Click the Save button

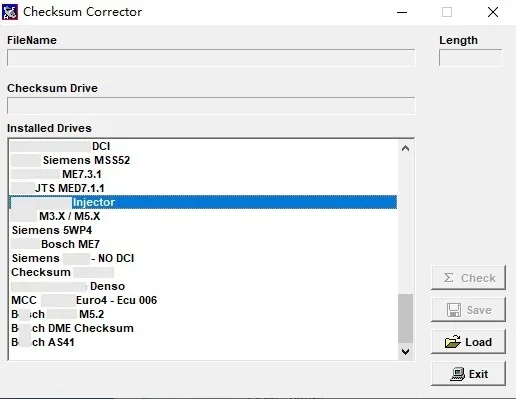coord(468,310)
